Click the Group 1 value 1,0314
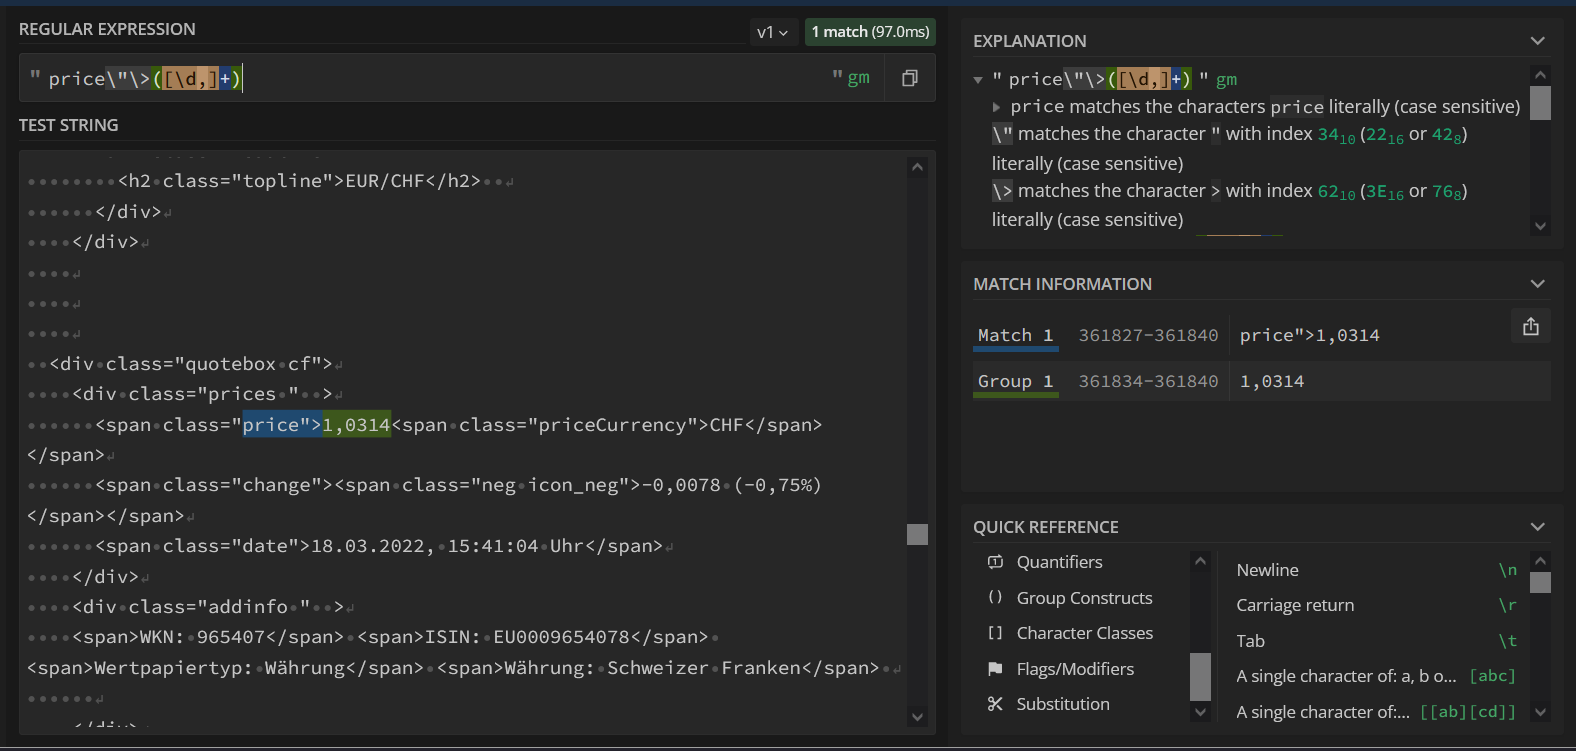1576x751 pixels. [1272, 381]
